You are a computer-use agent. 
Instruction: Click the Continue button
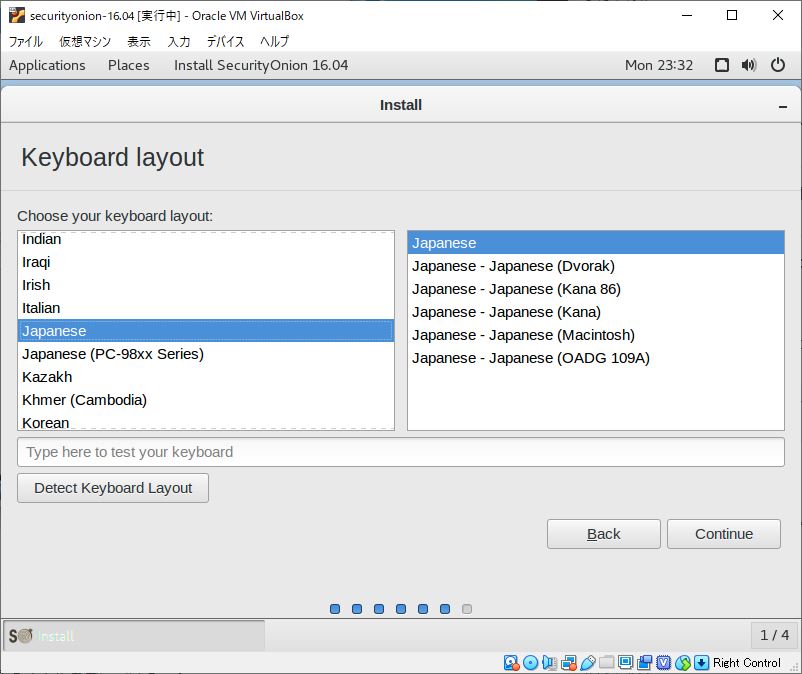coord(724,534)
